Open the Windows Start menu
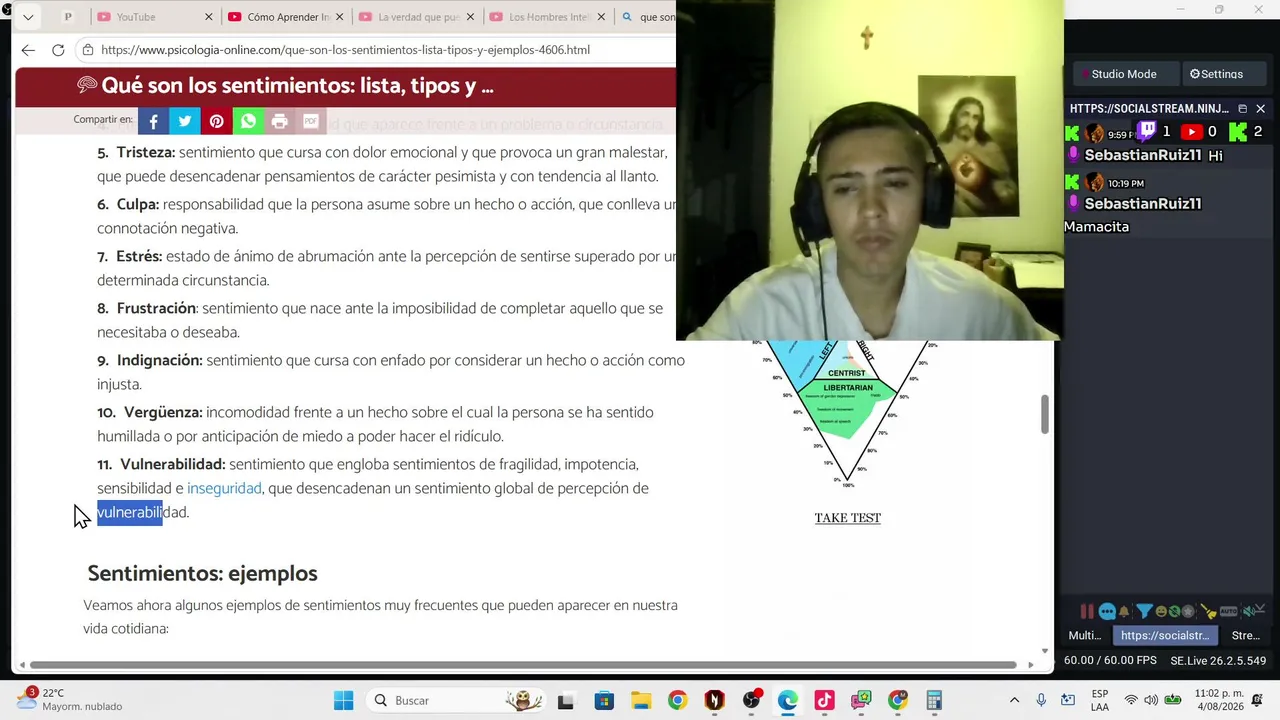 point(343,700)
